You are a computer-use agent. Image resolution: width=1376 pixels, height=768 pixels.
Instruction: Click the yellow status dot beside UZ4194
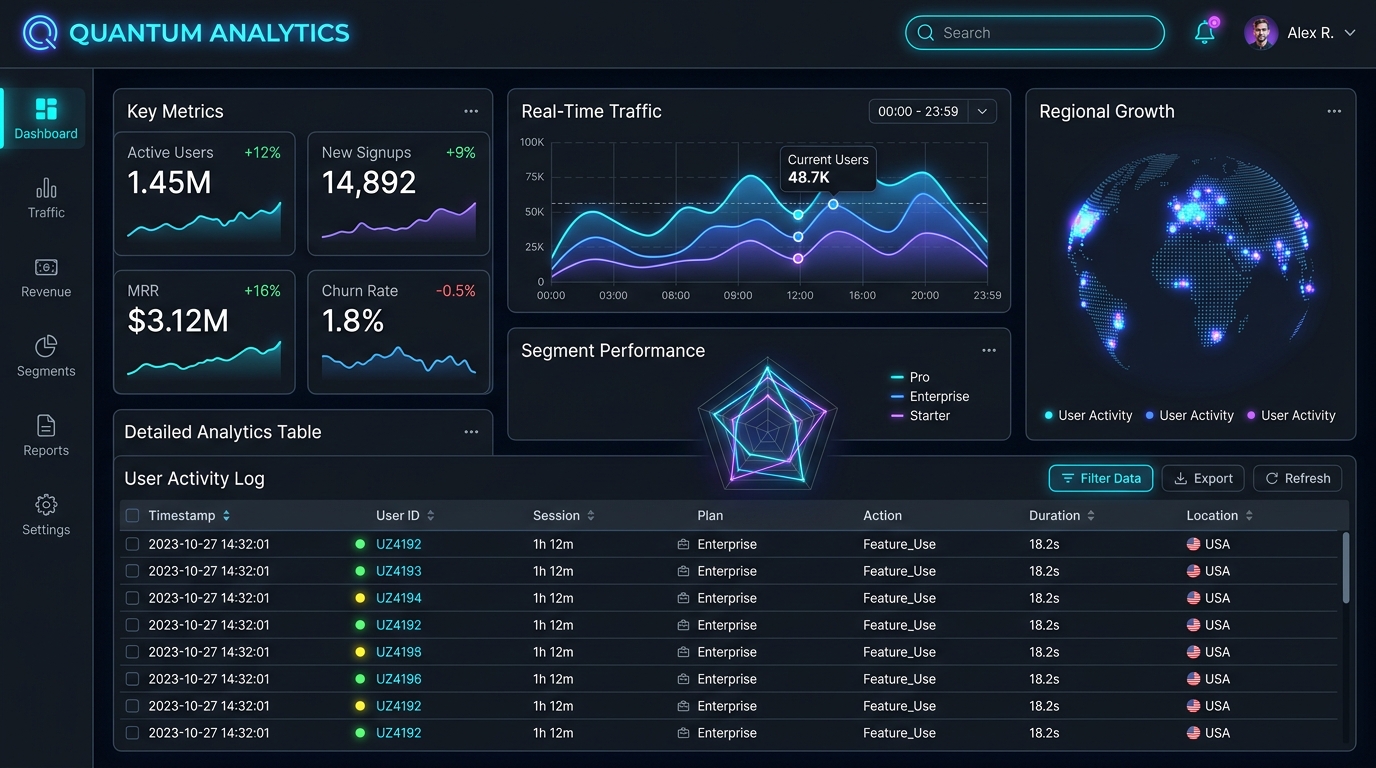360,598
